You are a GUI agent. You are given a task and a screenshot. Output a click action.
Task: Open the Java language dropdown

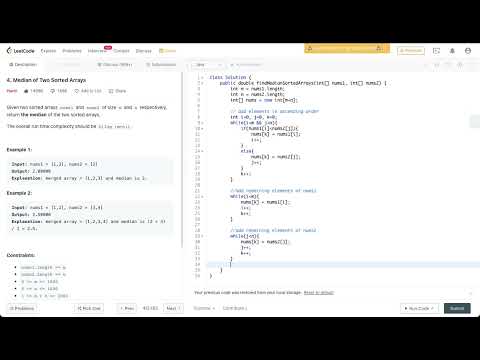point(209,65)
